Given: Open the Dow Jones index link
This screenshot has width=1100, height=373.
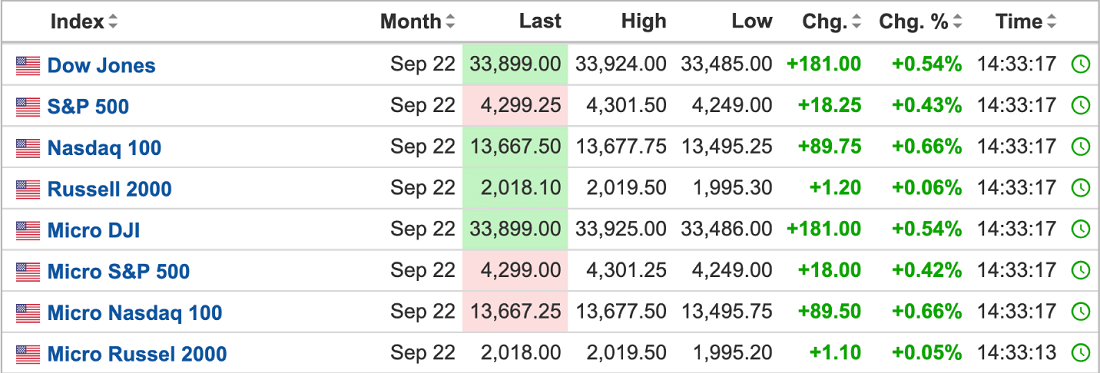Looking at the screenshot, I should 101,65.
